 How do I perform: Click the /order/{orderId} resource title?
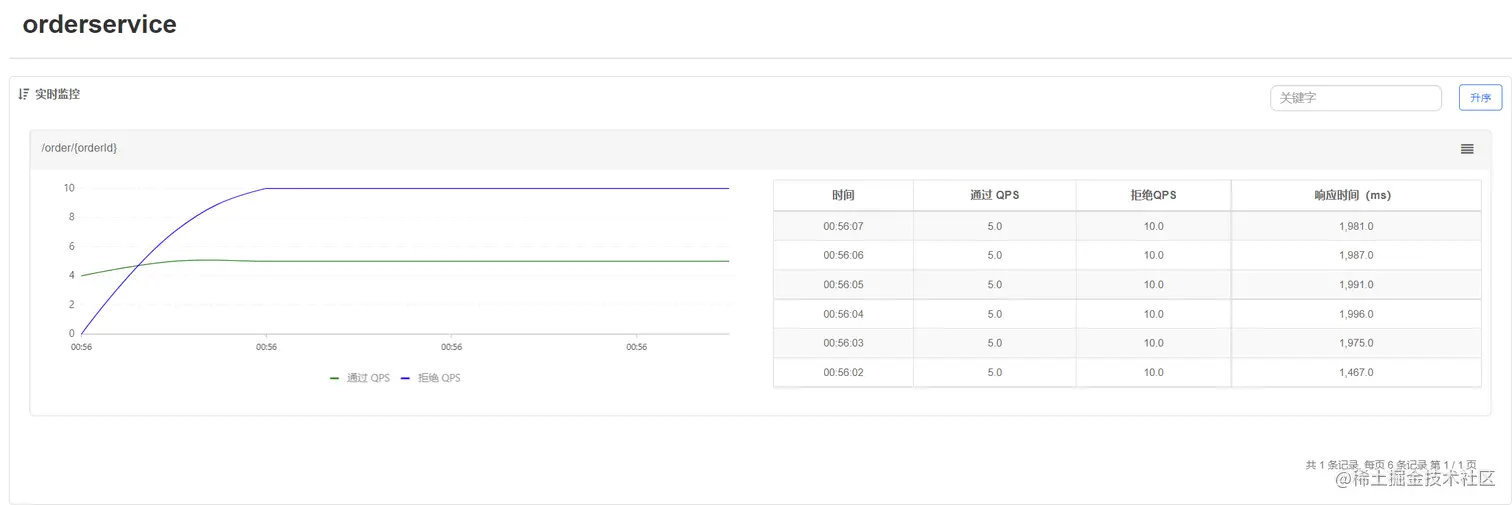tap(79, 148)
